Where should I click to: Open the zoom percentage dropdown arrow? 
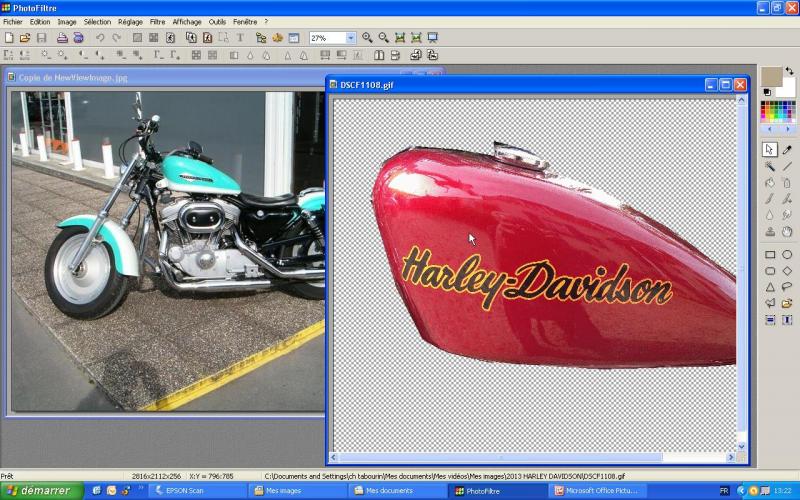coord(351,38)
